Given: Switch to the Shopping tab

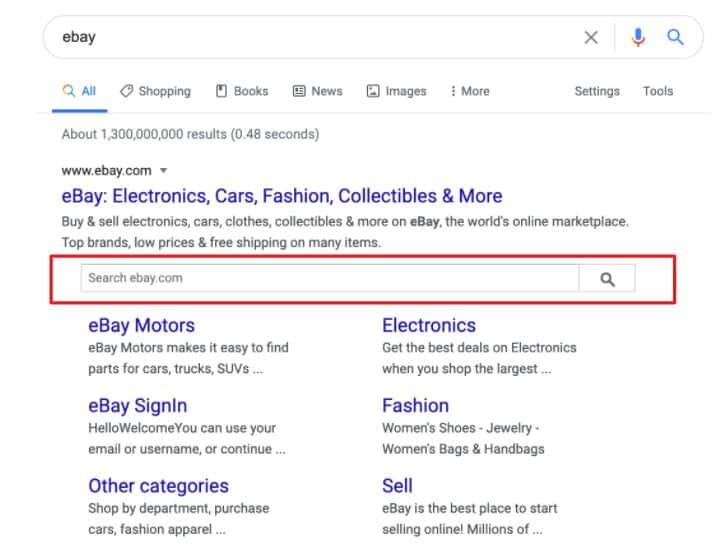Looking at the screenshot, I should click(x=155, y=91).
